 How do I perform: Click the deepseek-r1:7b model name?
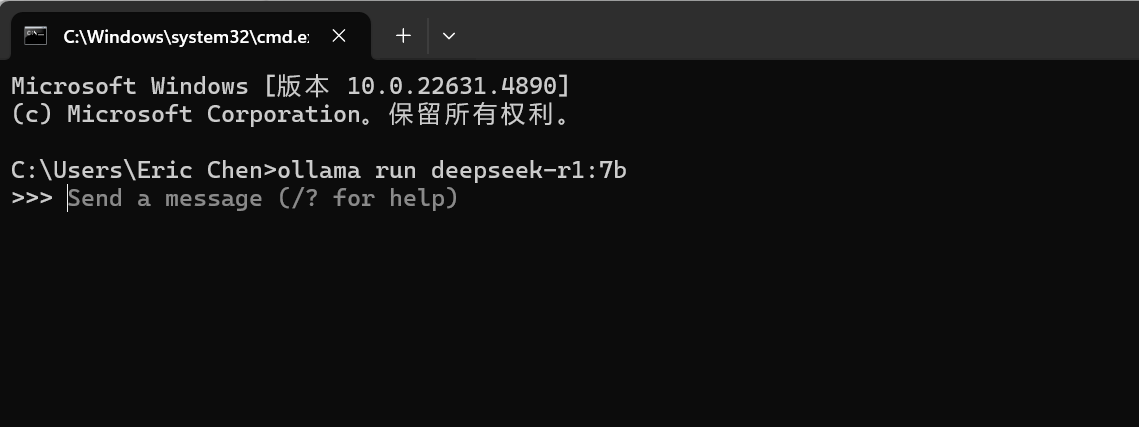pyautogui.click(x=528, y=170)
